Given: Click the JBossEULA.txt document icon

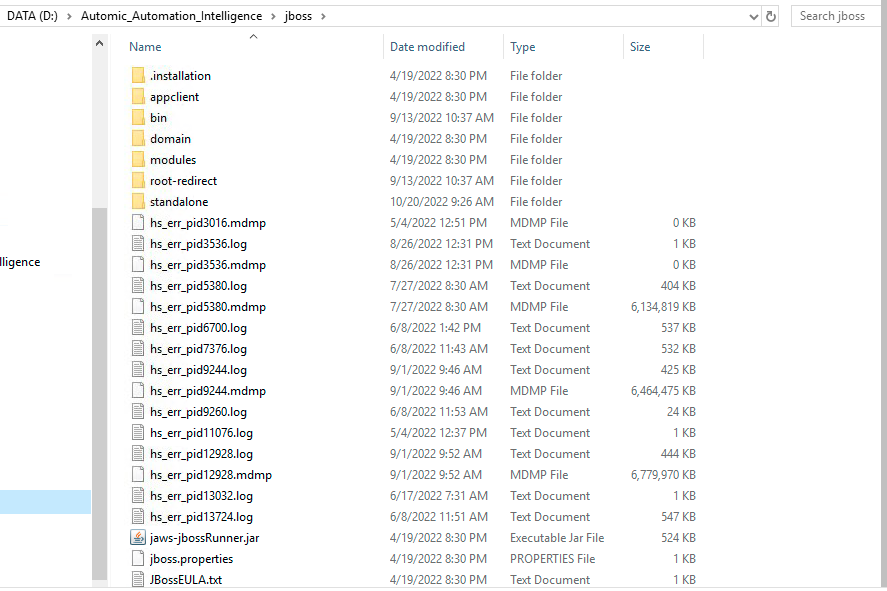Looking at the screenshot, I should [x=138, y=580].
